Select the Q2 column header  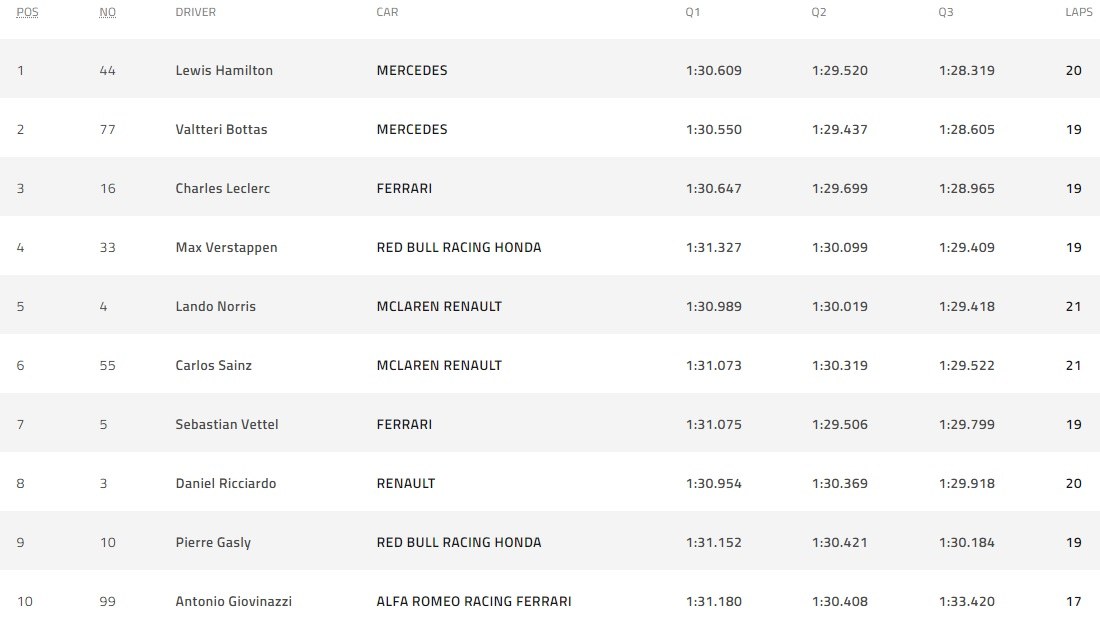819,12
